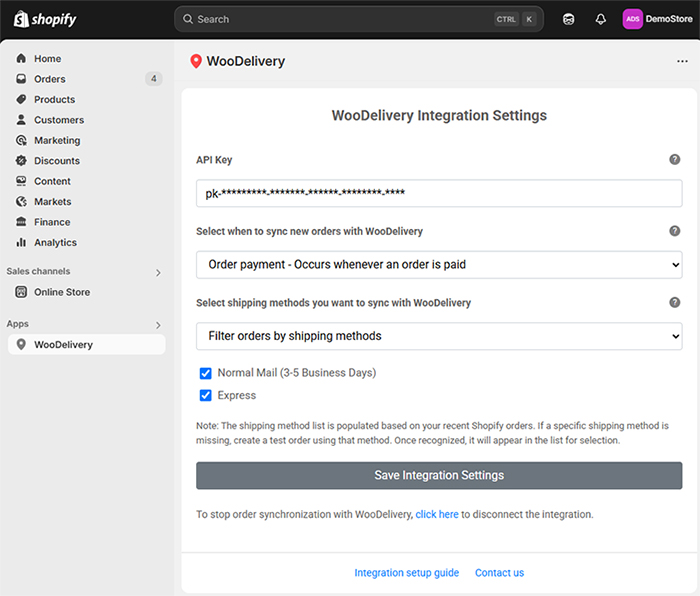Focus the top Search bar
The width and height of the screenshot is (700, 596).
click(x=359, y=19)
